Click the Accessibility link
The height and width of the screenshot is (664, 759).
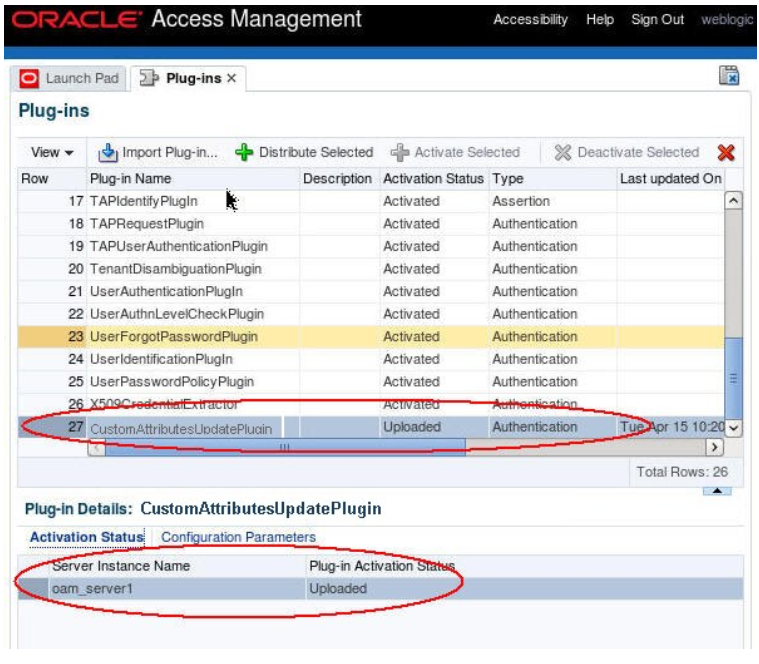pyautogui.click(x=531, y=19)
